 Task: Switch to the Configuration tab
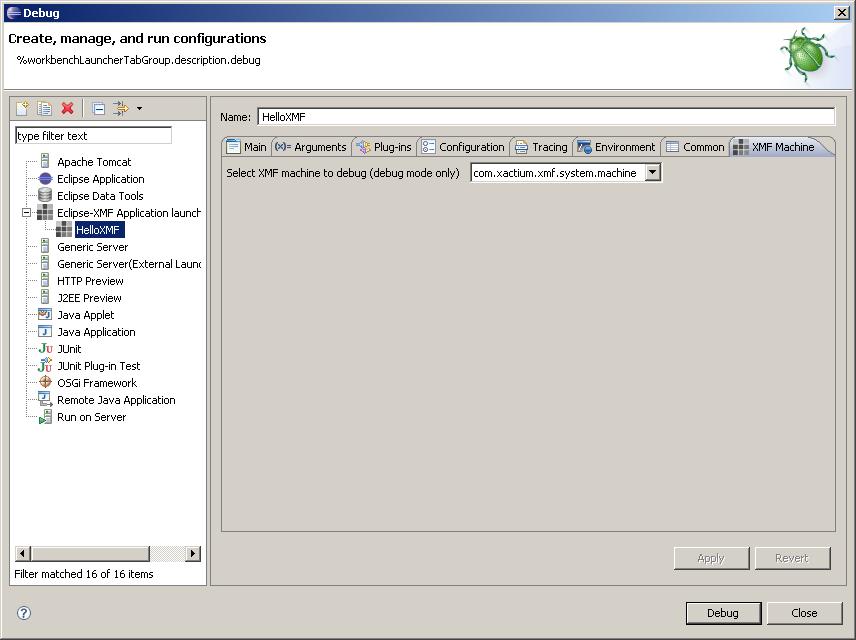pos(463,147)
